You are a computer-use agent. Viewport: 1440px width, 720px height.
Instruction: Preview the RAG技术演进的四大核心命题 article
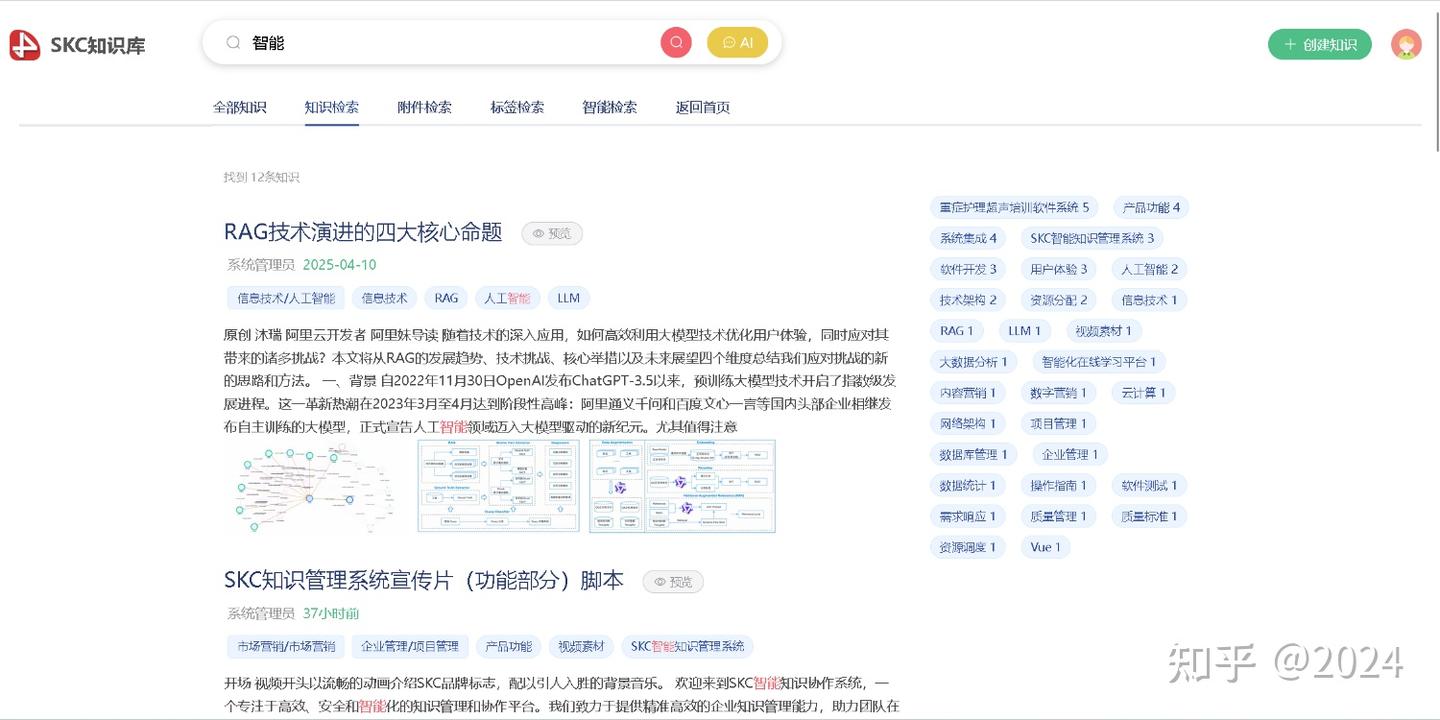tap(552, 233)
